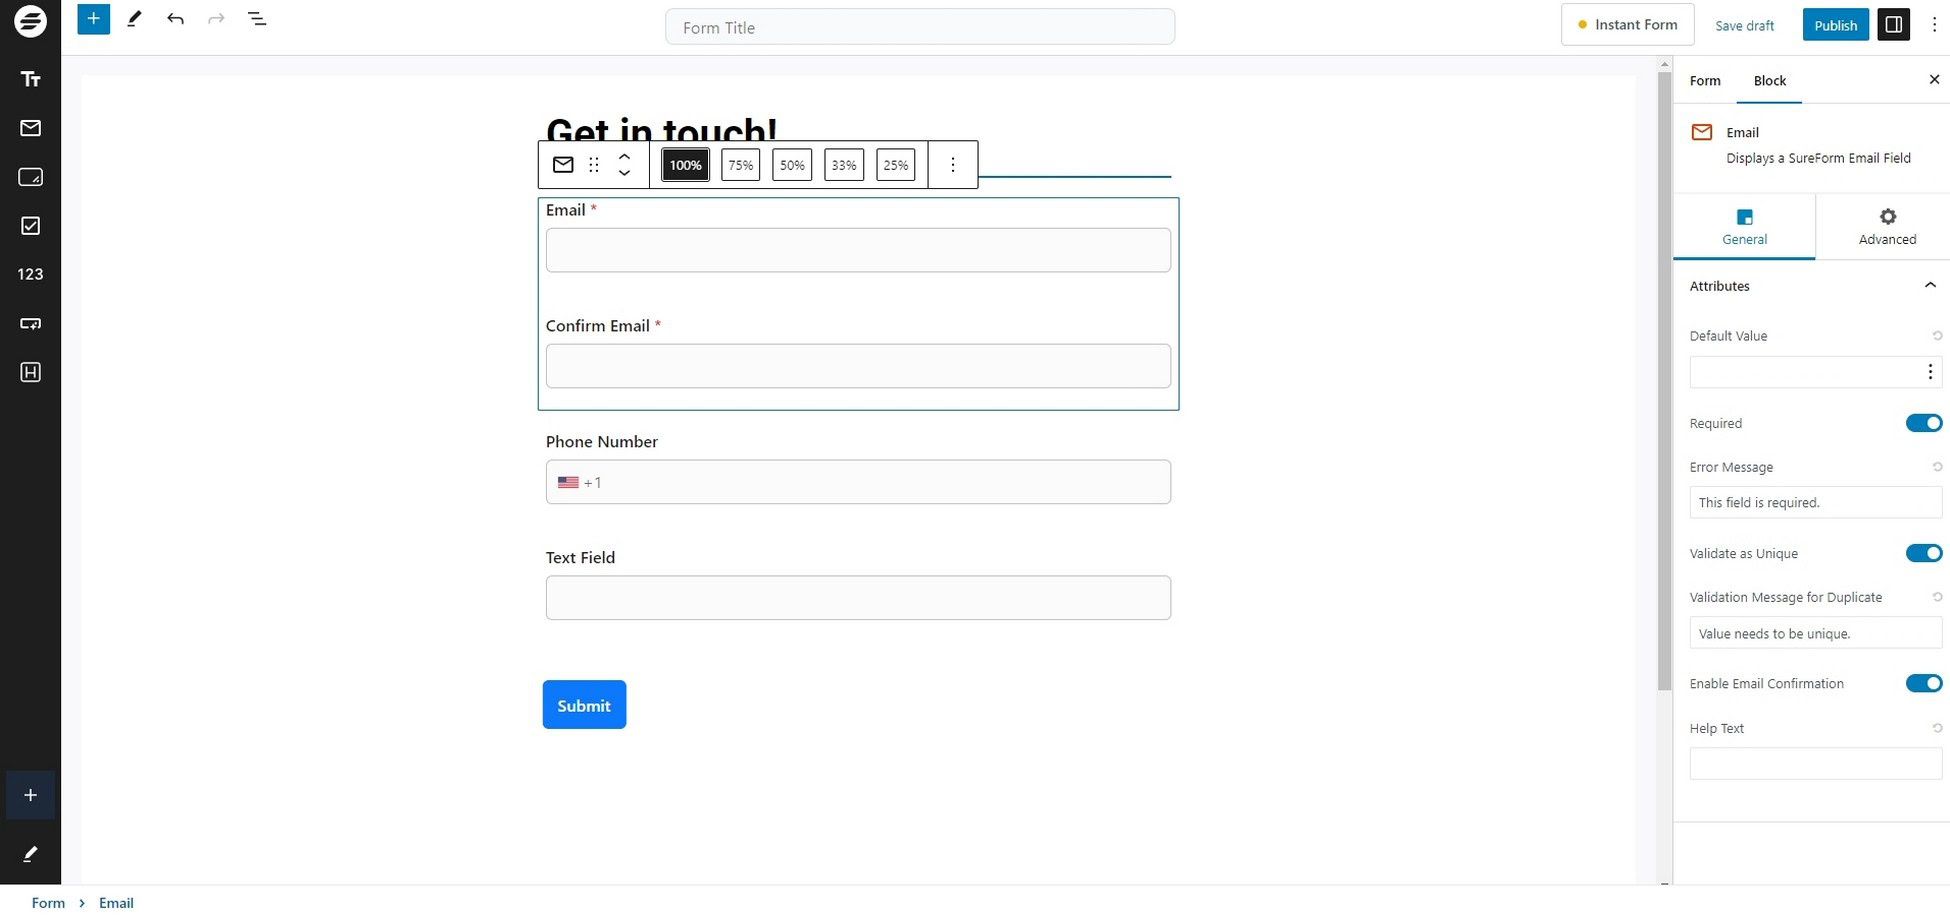1950x915 pixels.
Task: Toggle the Required switch
Action: [1923, 423]
